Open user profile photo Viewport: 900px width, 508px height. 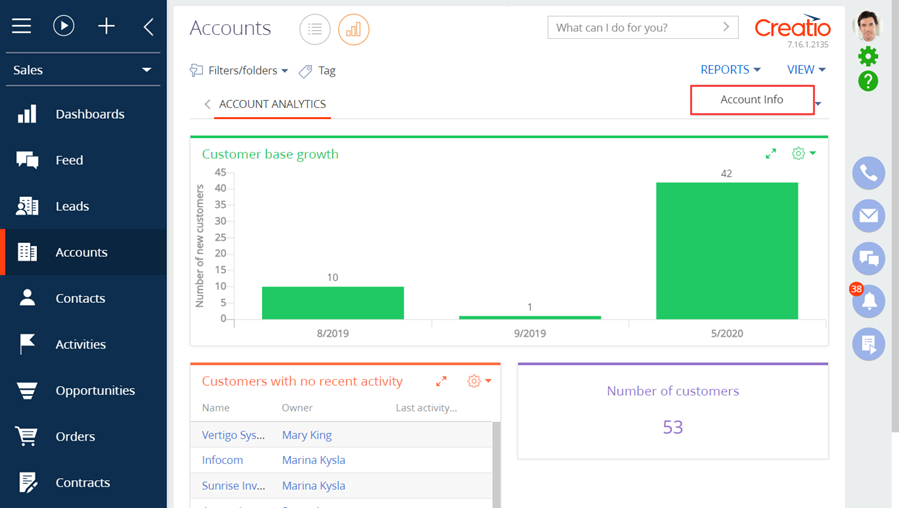click(x=868, y=26)
